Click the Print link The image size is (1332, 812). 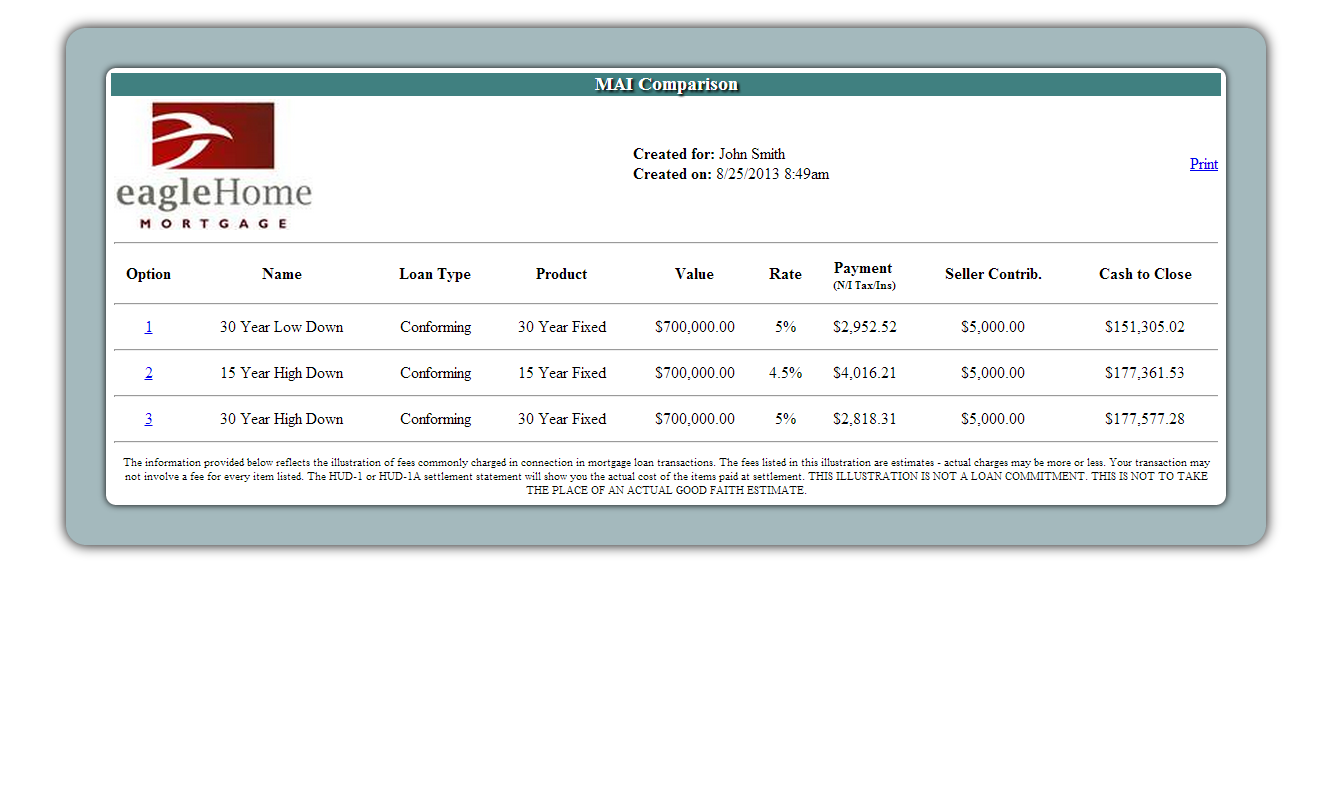1203,164
